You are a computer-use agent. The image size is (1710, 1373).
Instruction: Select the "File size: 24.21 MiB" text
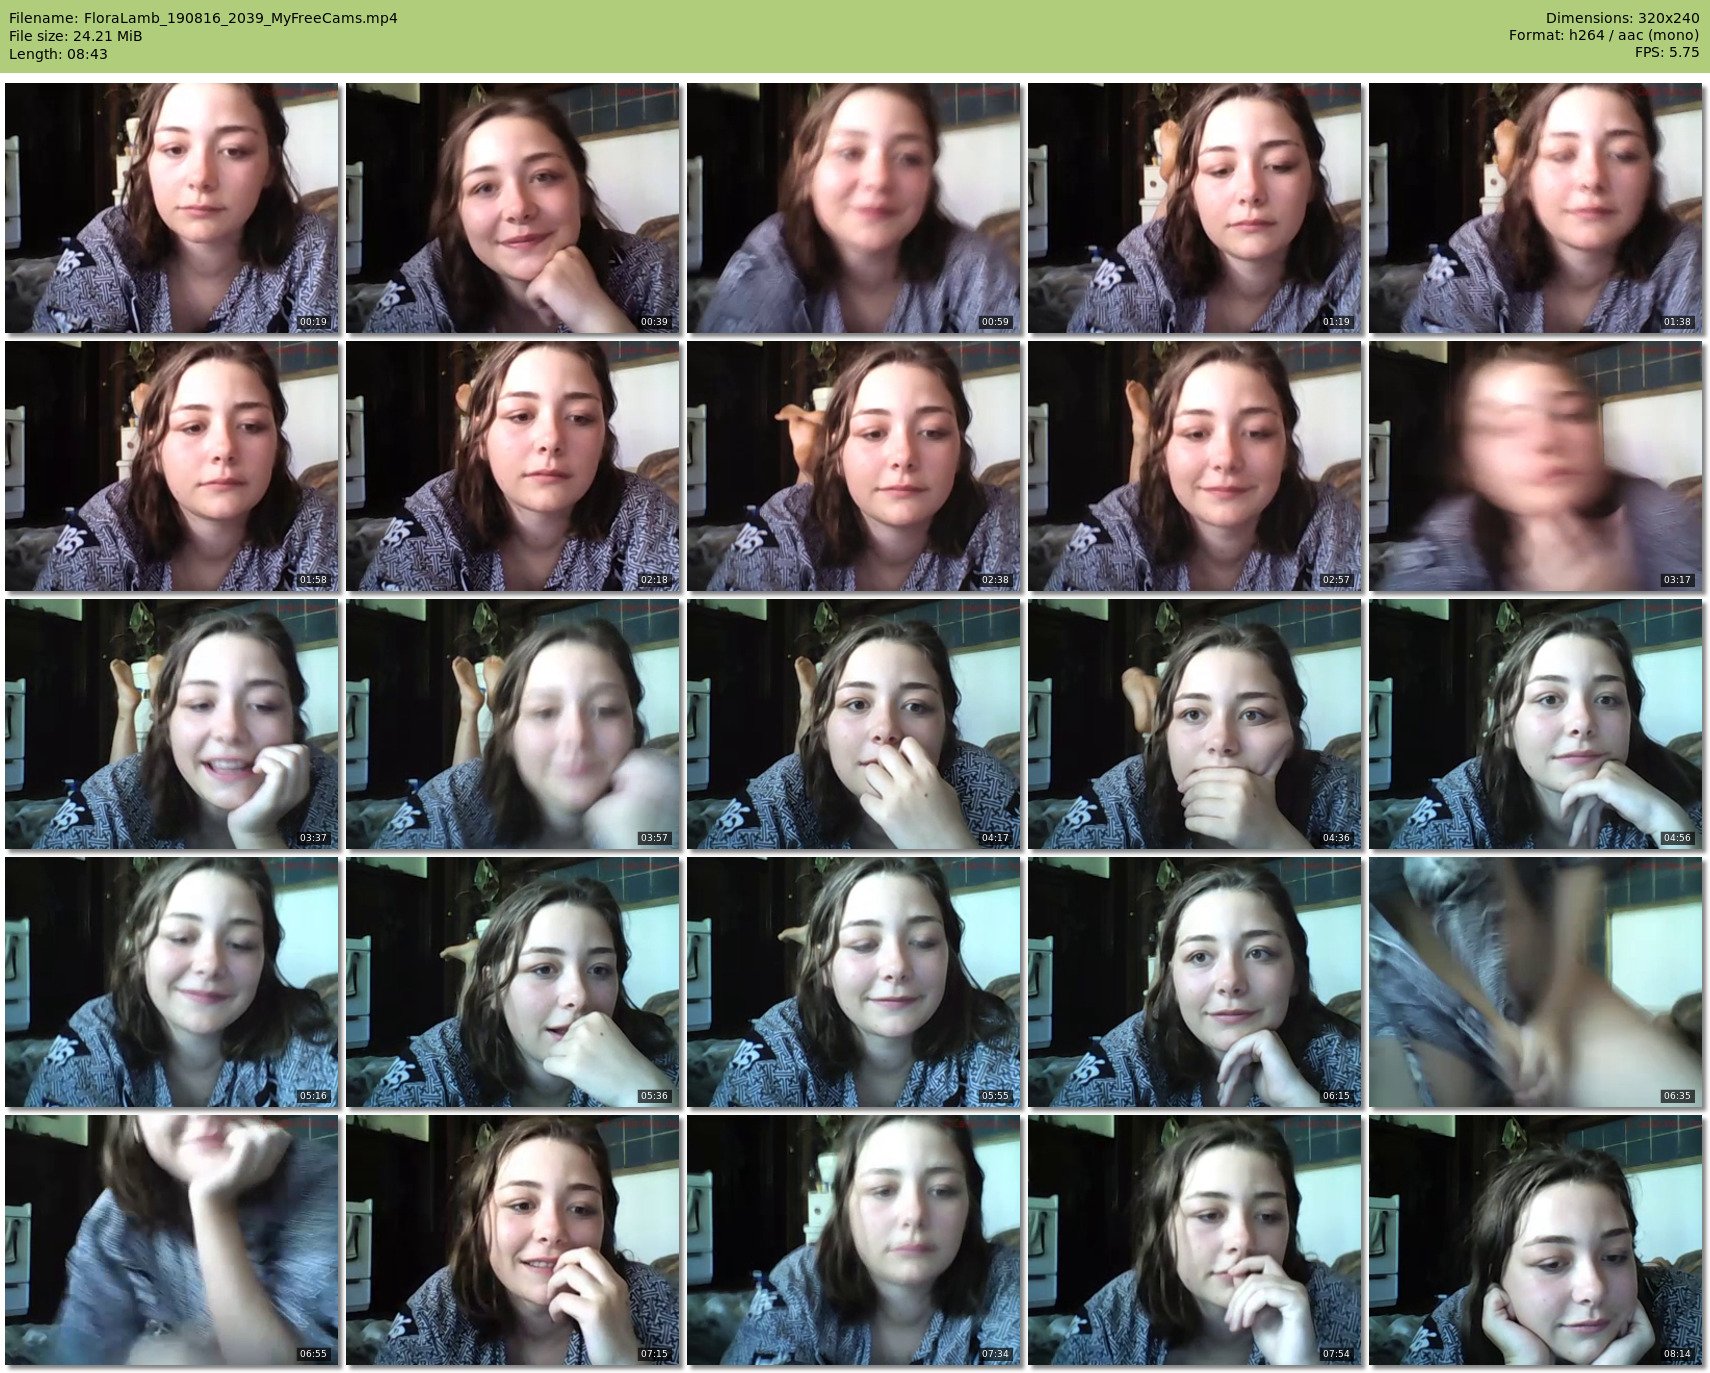coord(75,36)
